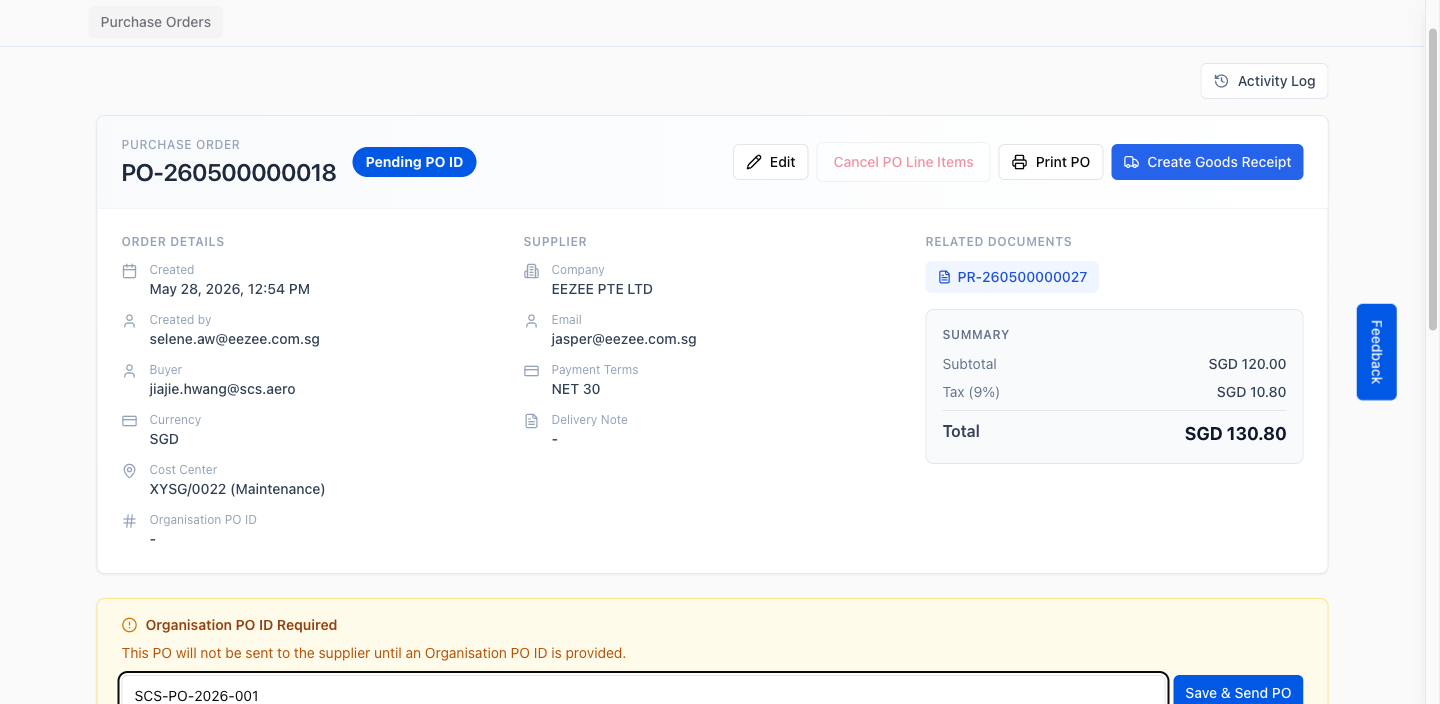
Task: Click the building icon next to Company
Action: [x=531, y=271]
